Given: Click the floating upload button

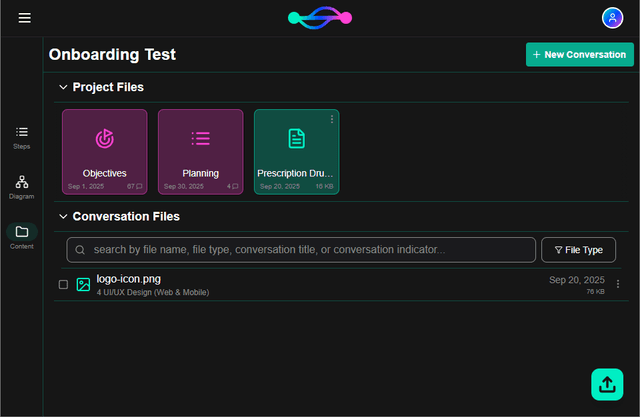Looking at the screenshot, I should tap(606, 384).
